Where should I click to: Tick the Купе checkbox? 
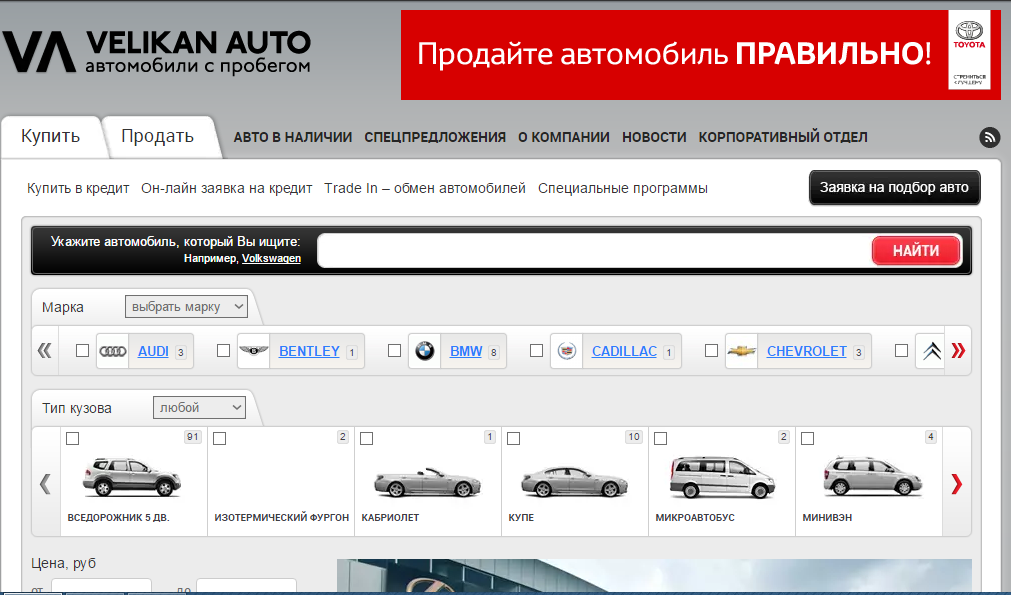pyautogui.click(x=514, y=438)
